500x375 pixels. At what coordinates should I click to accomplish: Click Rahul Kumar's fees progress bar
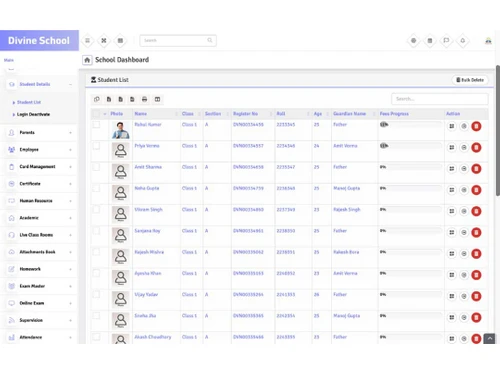click(411, 125)
